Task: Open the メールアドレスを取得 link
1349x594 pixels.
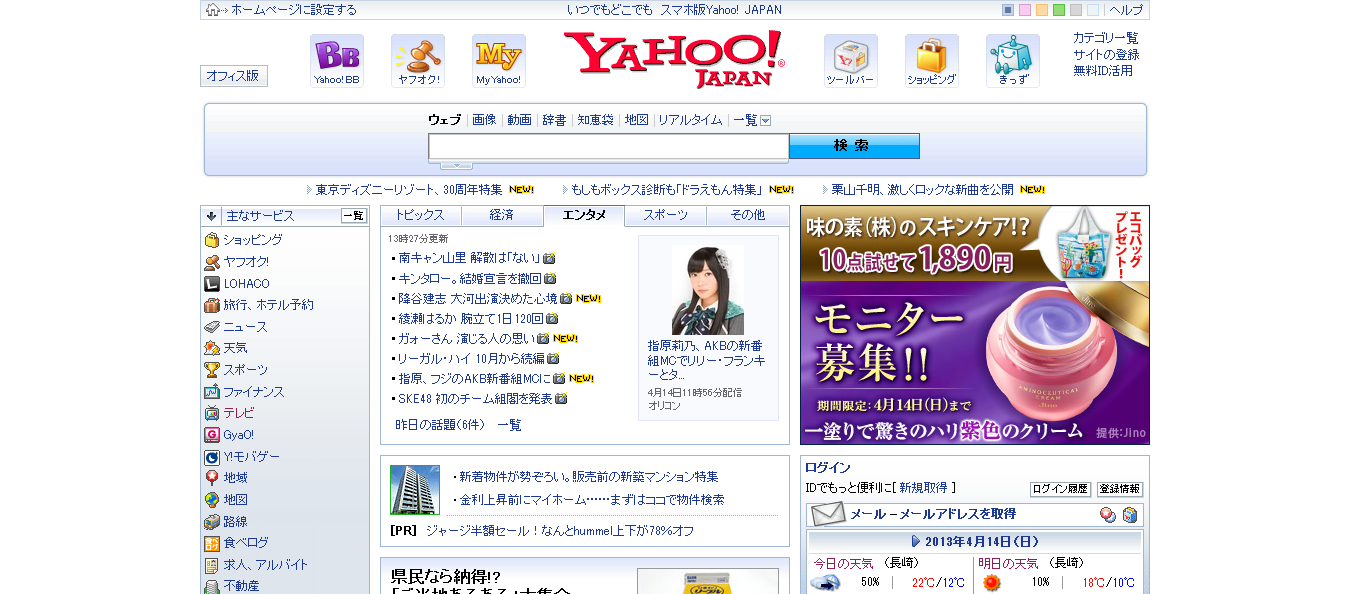Action: click(960, 514)
